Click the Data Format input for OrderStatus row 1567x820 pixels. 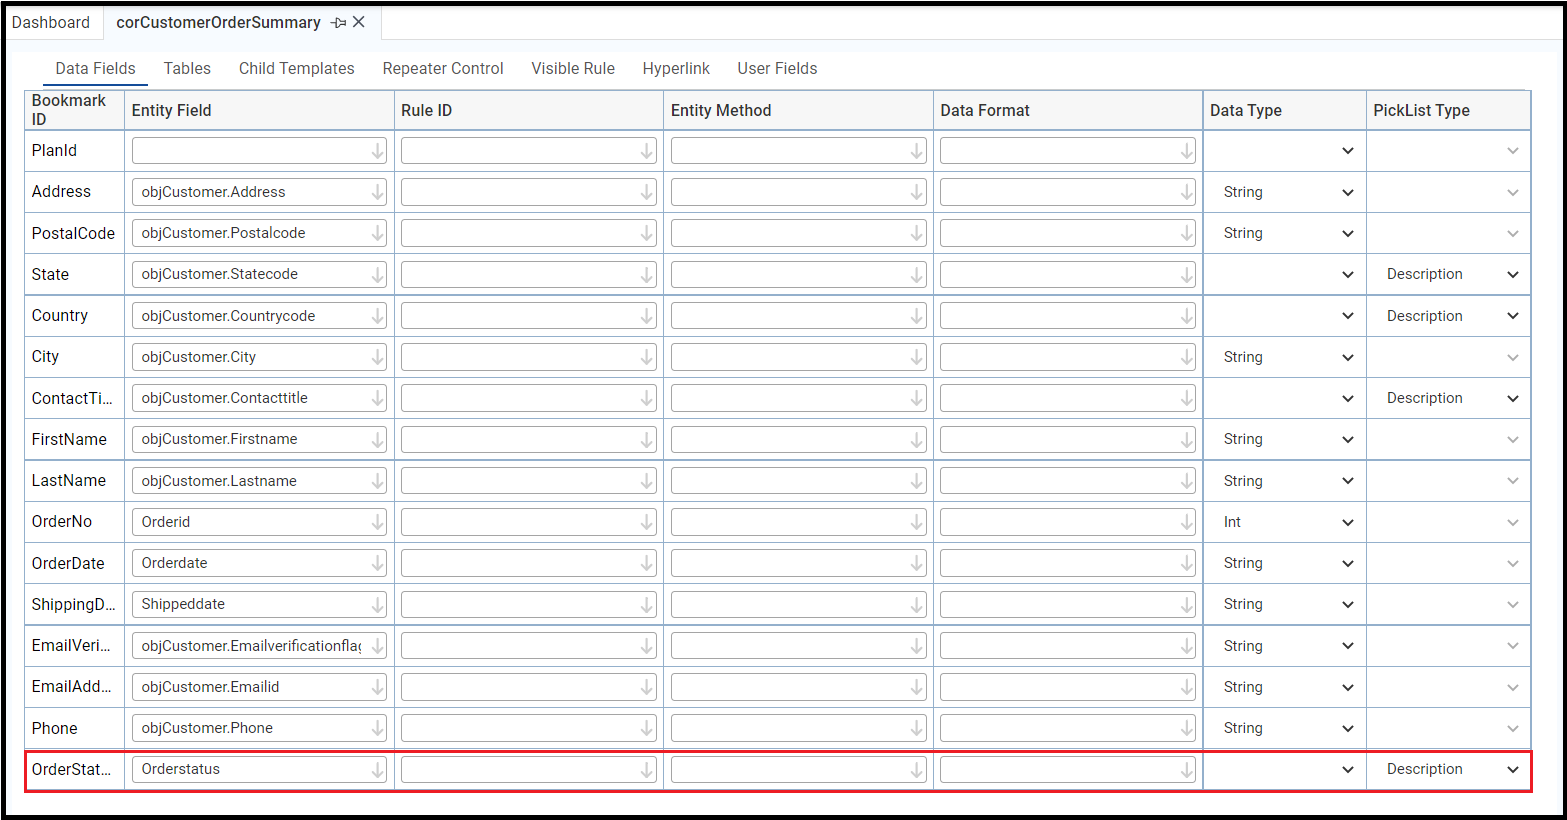[x=1068, y=769]
